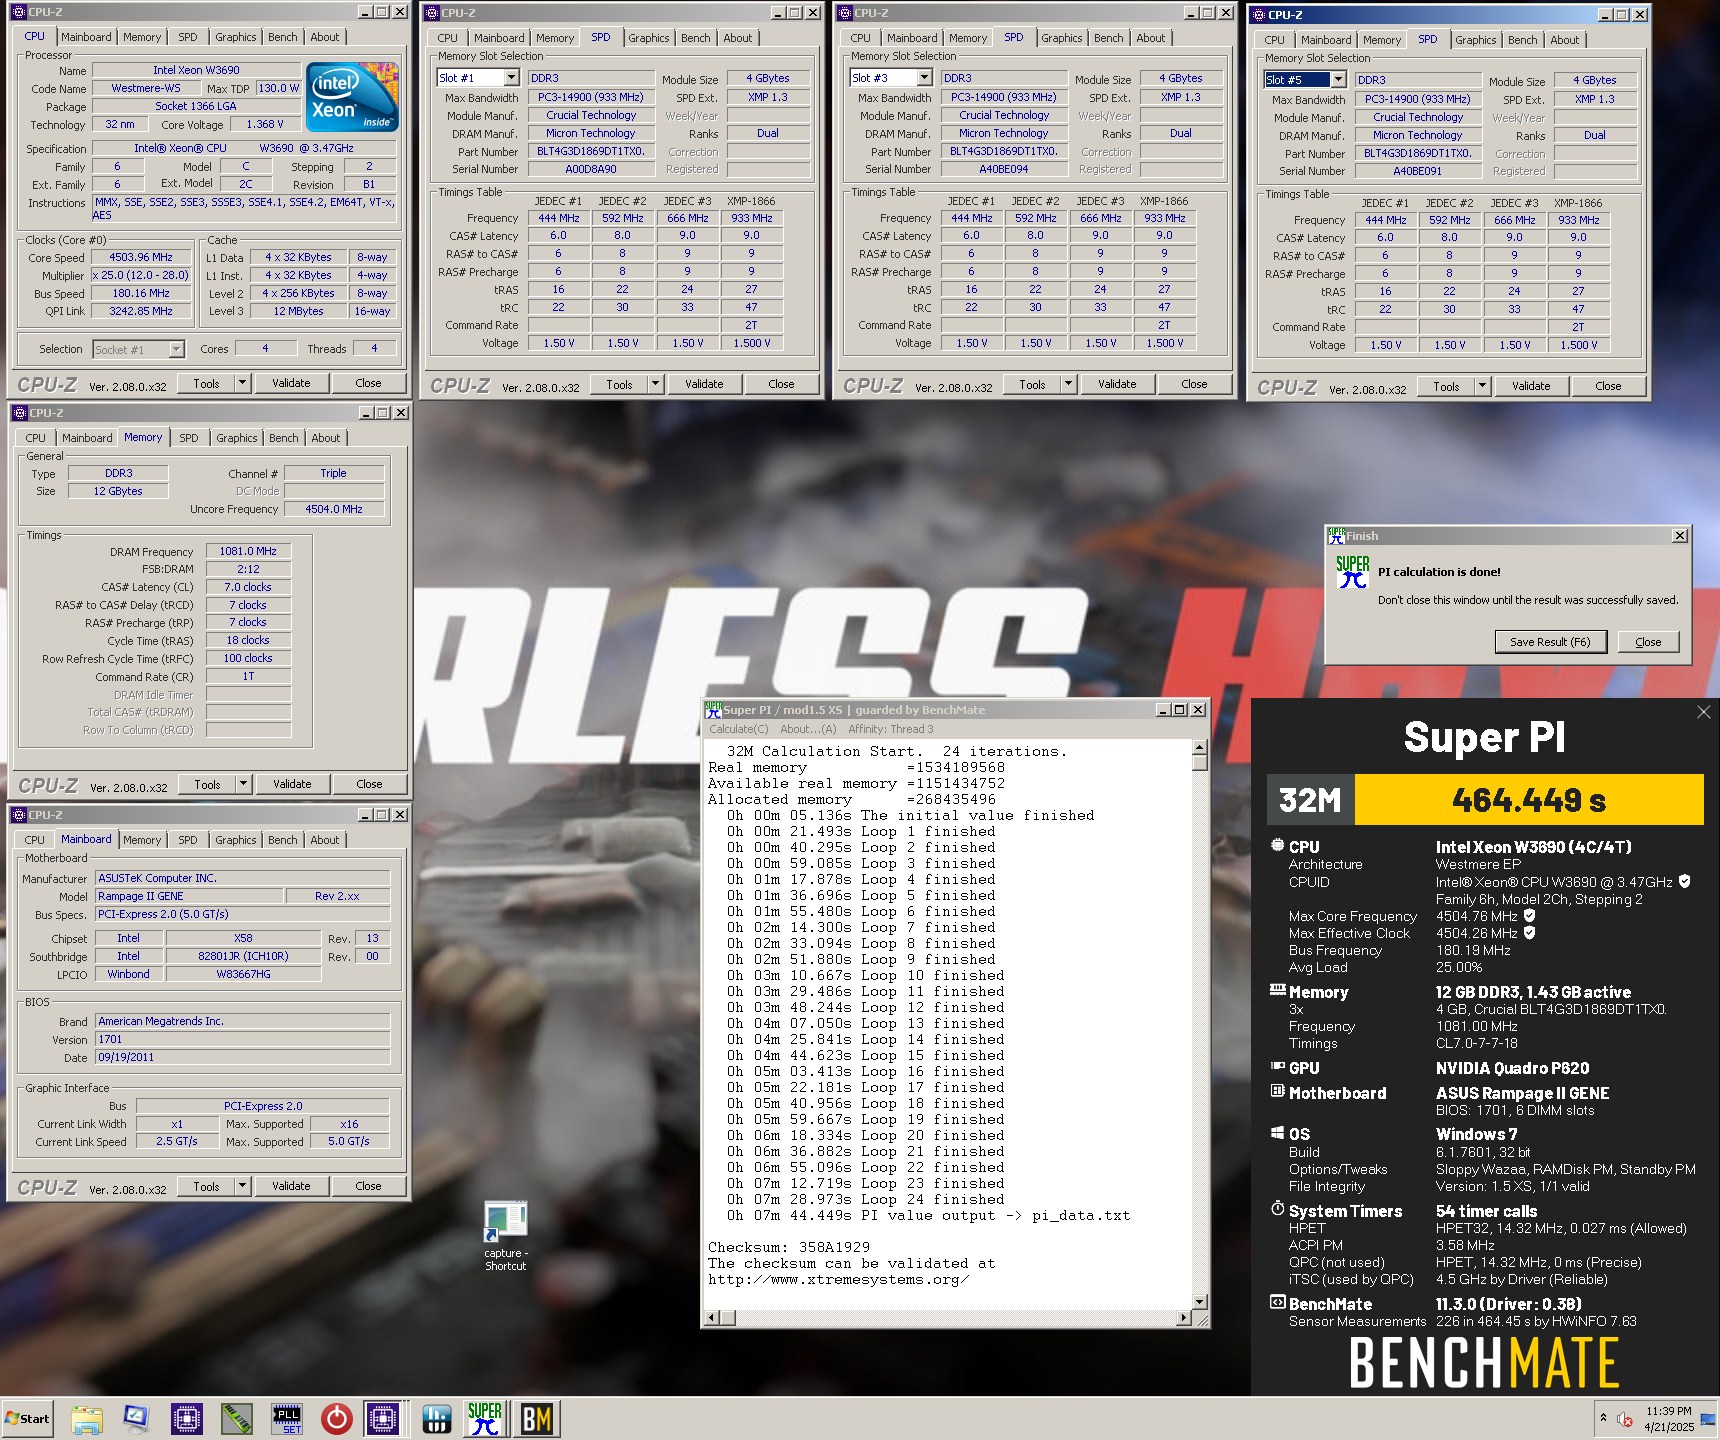Show hidden system tray icons
This screenshot has width=1720, height=1440.
click(1603, 1418)
